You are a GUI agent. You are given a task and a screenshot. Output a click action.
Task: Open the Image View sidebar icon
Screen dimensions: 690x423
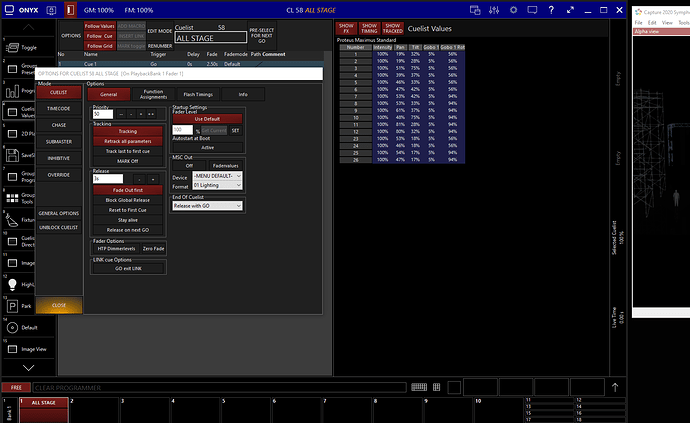pyautogui.click(x=12, y=349)
